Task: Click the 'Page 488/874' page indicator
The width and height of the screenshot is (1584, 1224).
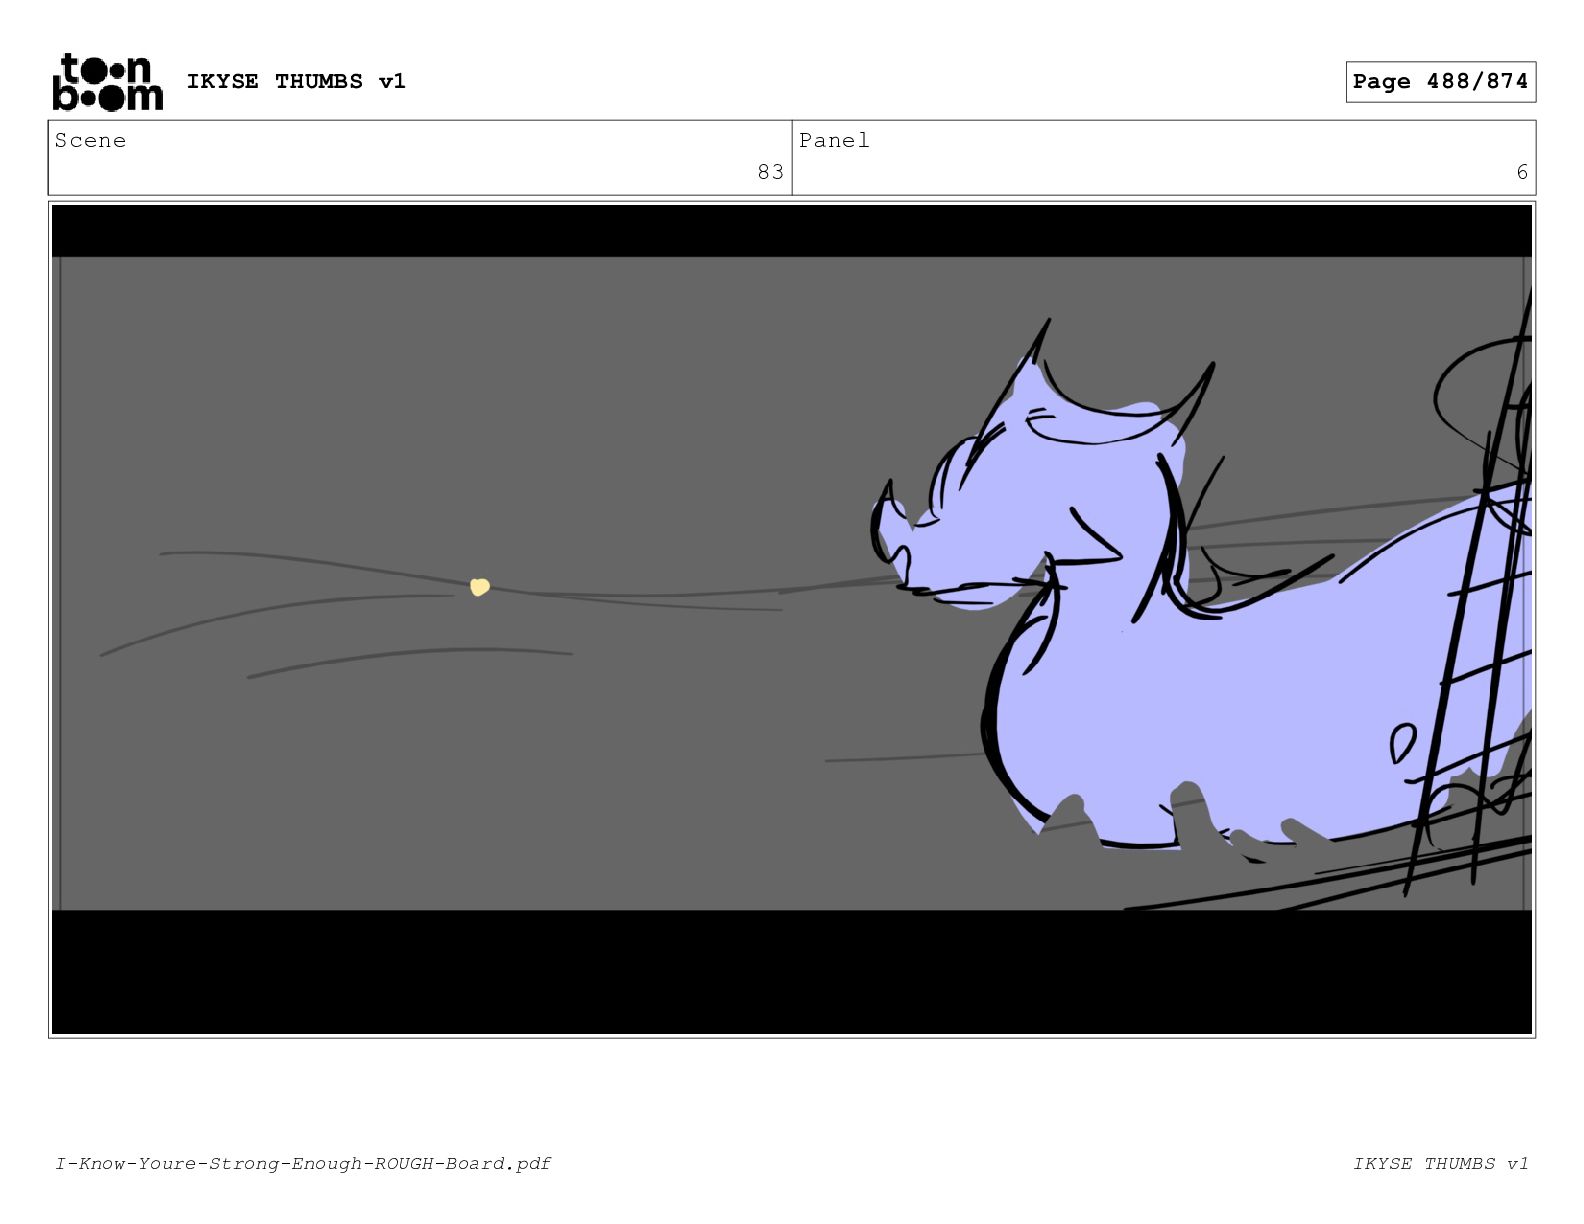Action: pos(1440,81)
